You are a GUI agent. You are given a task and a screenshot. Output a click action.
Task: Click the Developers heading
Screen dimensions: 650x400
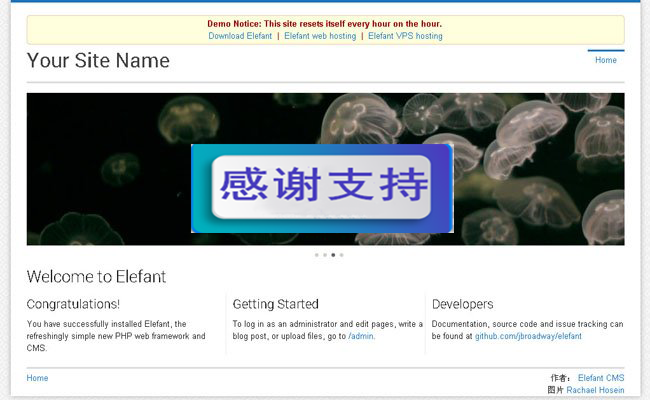[463, 304]
